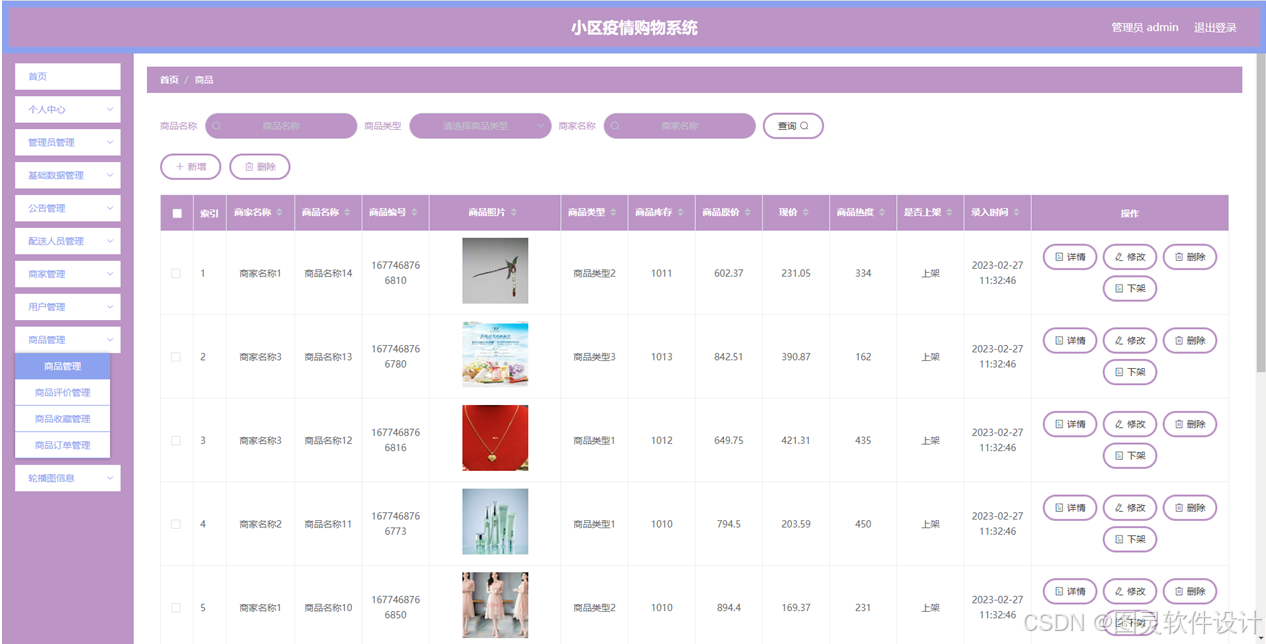Sort table by 商品编号 column arrows
1266x644 pixels.
(x=416, y=213)
